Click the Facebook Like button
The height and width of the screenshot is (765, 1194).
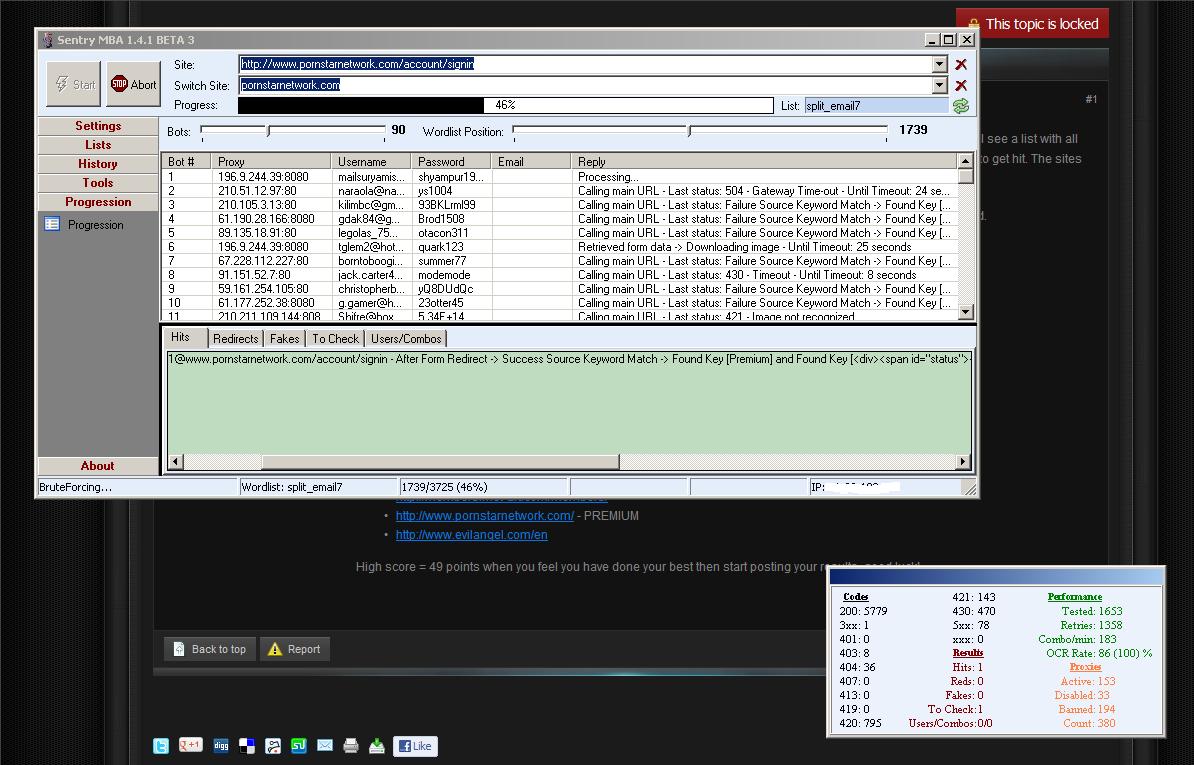point(415,746)
